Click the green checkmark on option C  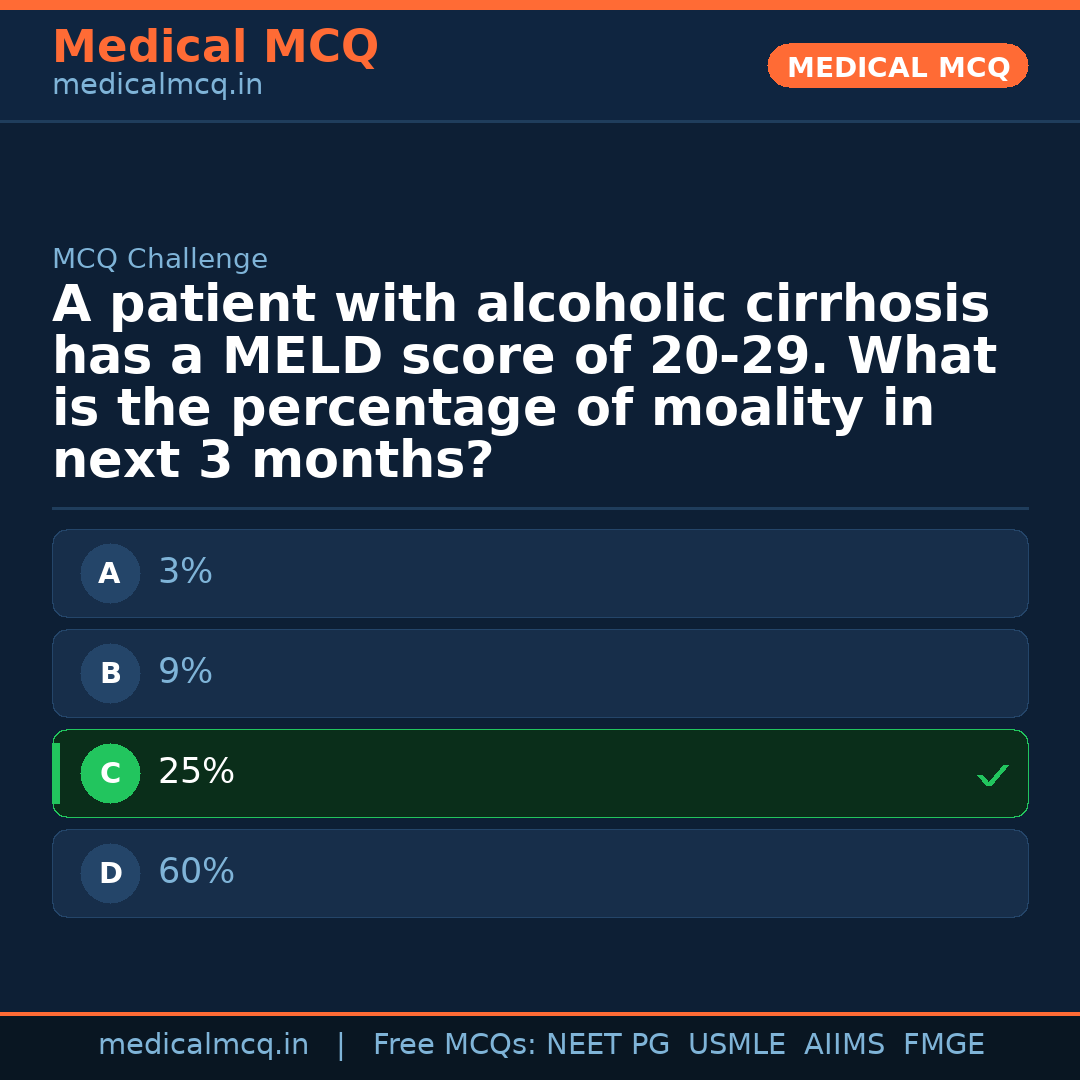coord(992,775)
